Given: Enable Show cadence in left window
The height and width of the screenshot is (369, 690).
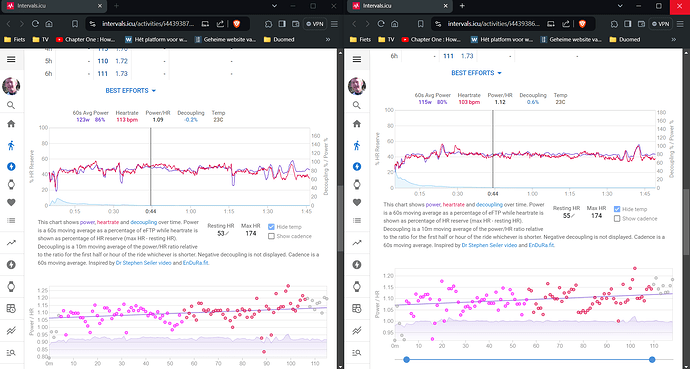Looking at the screenshot, I should (271, 236).
